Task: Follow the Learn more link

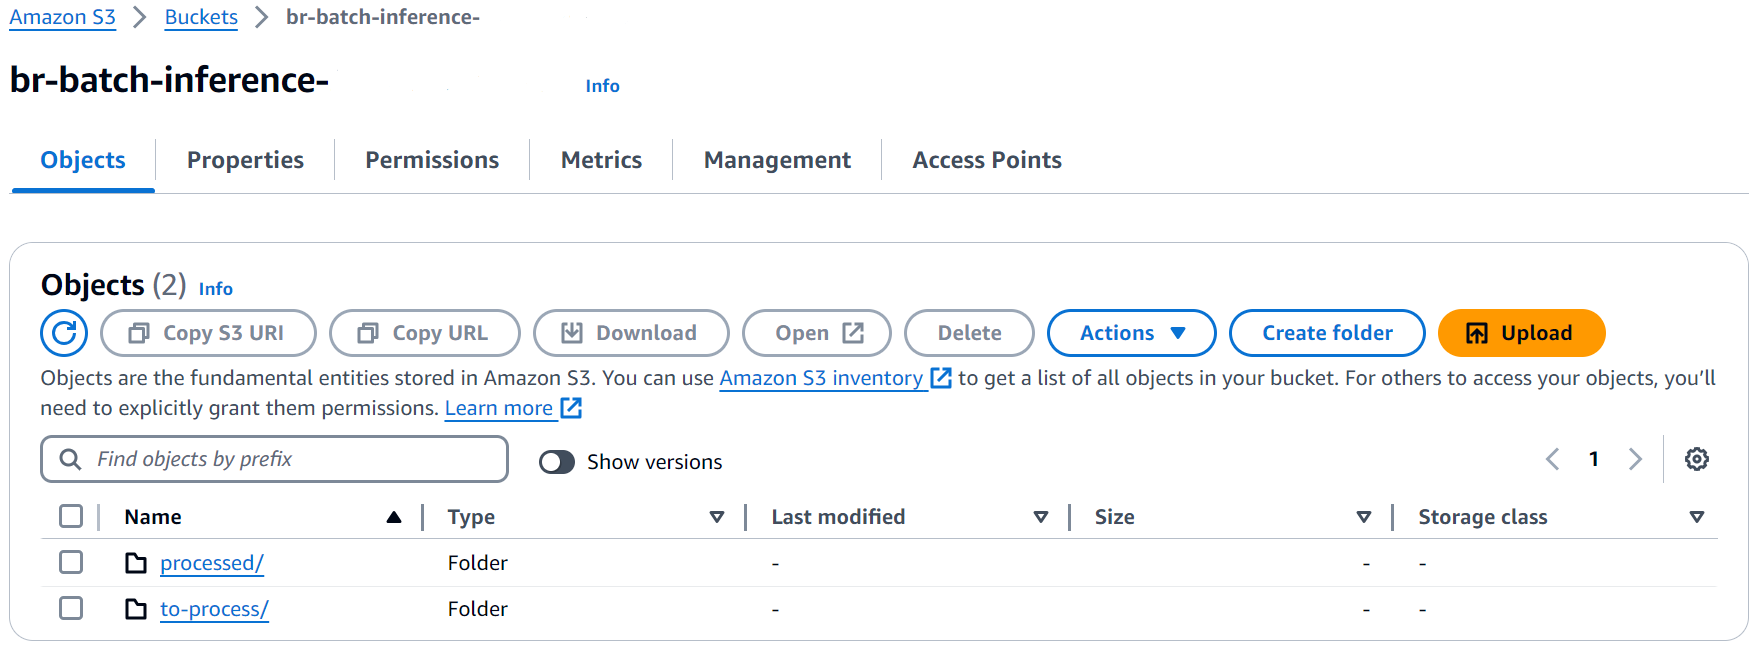Action: pos(499,408)
